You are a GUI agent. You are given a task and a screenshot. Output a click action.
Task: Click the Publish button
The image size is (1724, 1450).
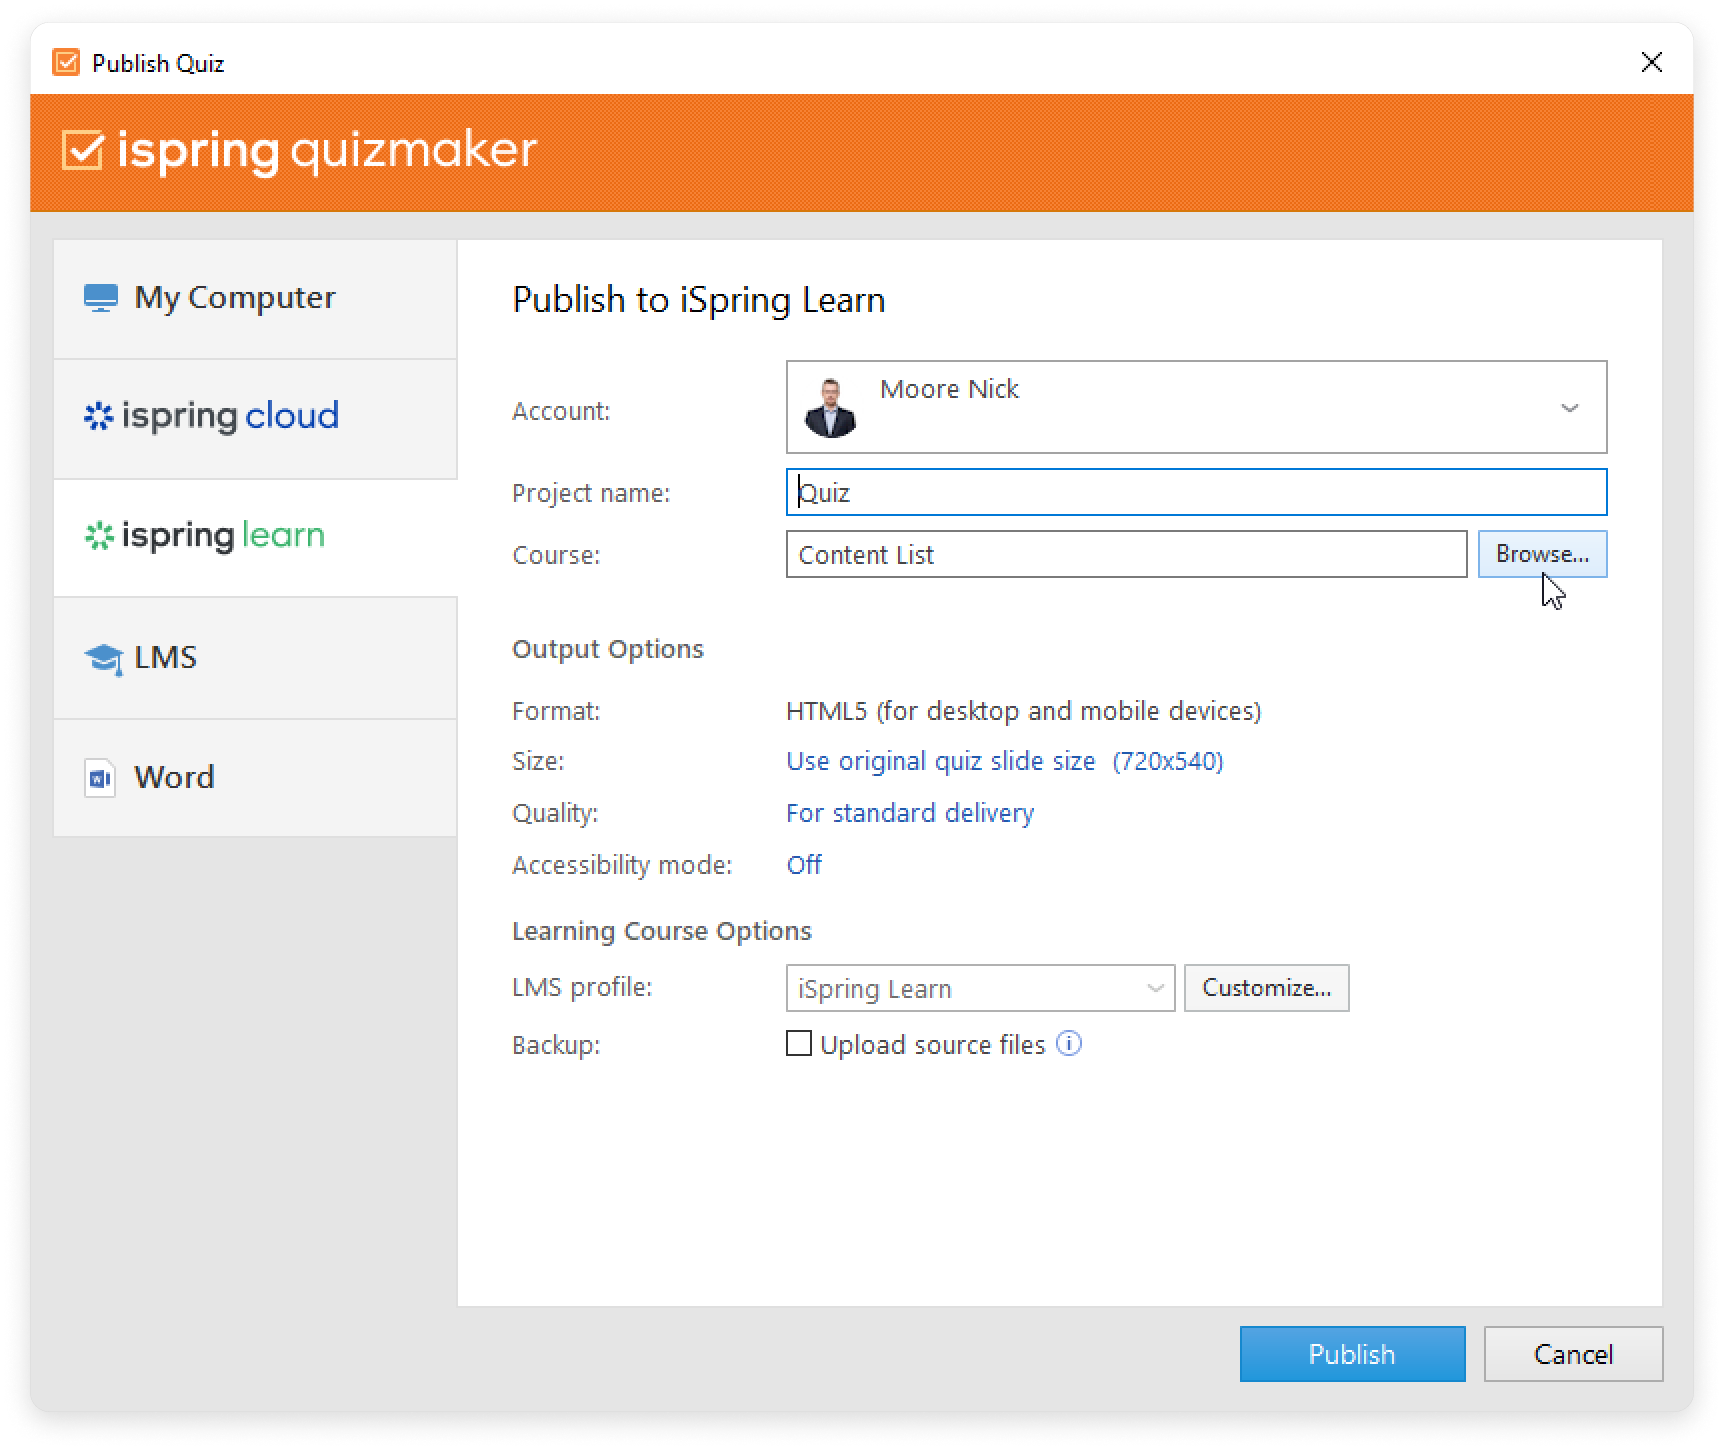tap(1352, 1354)
